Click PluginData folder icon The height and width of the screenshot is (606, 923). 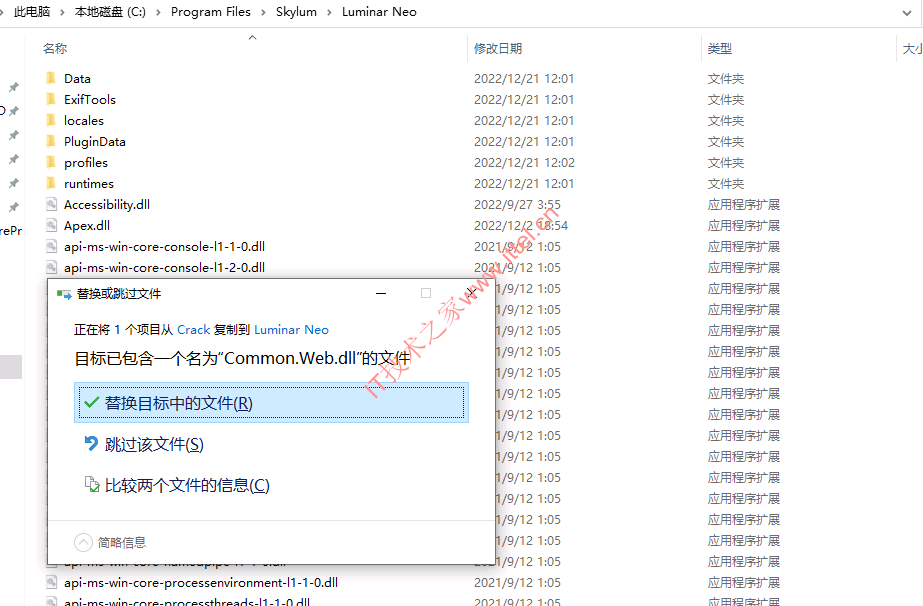[x=51, y=141]
